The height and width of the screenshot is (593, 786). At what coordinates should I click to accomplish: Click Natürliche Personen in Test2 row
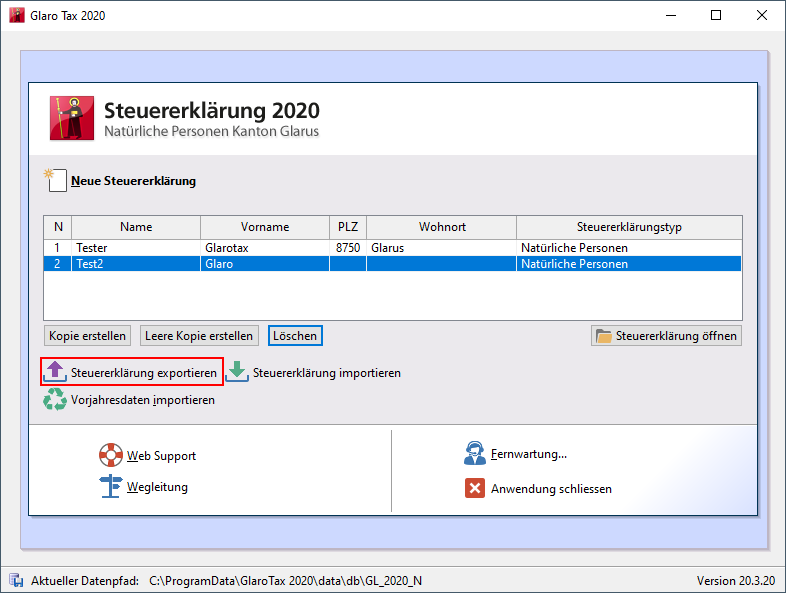[x=629, y=264]
